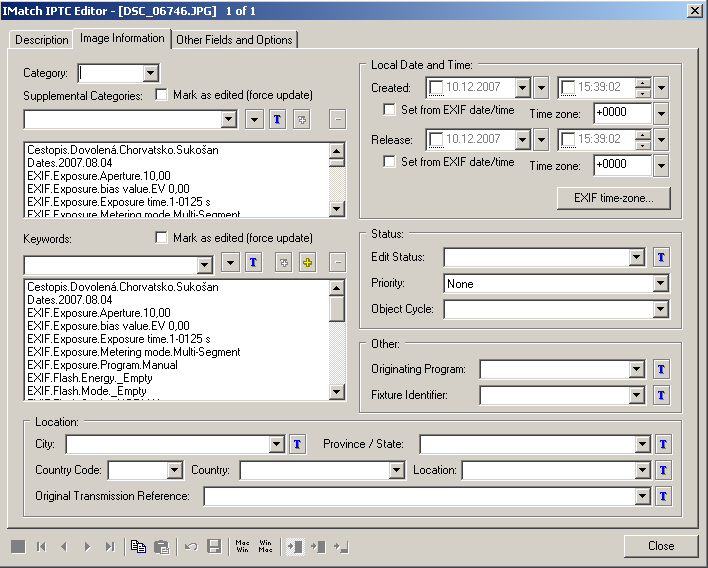
Task: Open Created date calendar dropdown
Action: coord(522,88)
